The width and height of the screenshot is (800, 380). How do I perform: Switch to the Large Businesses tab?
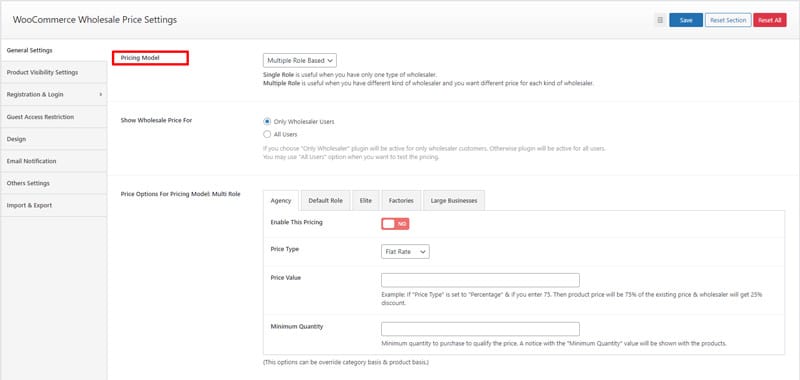(454, 200)
